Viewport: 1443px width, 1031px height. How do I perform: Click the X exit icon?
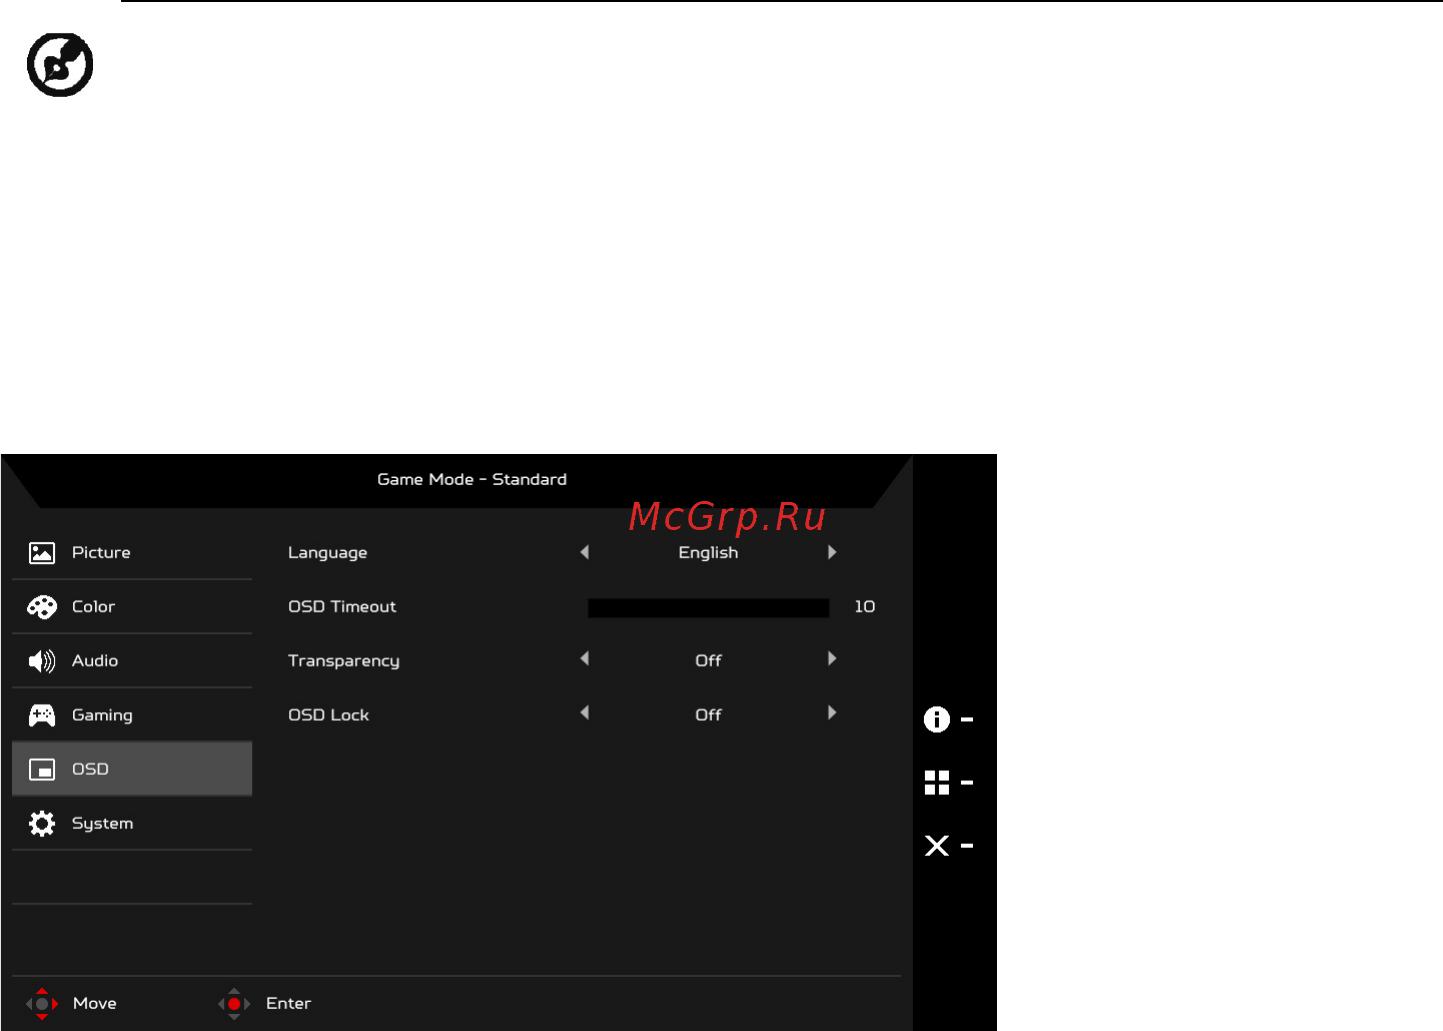pos(937,846)
